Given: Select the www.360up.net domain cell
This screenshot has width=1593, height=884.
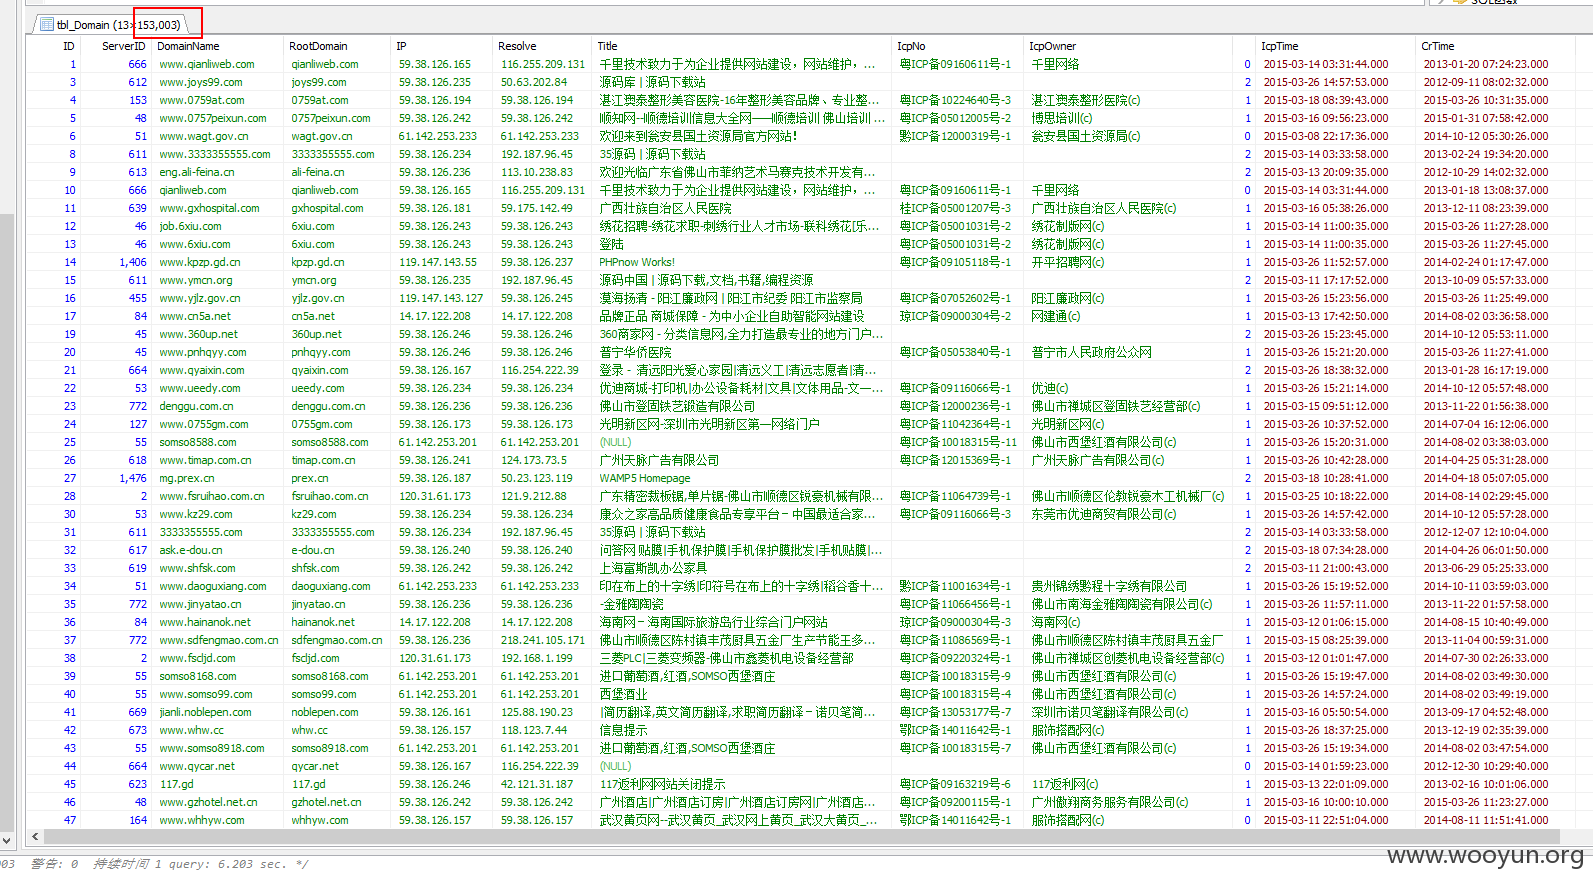Looking at the screenshot, I should click(199, 334).
